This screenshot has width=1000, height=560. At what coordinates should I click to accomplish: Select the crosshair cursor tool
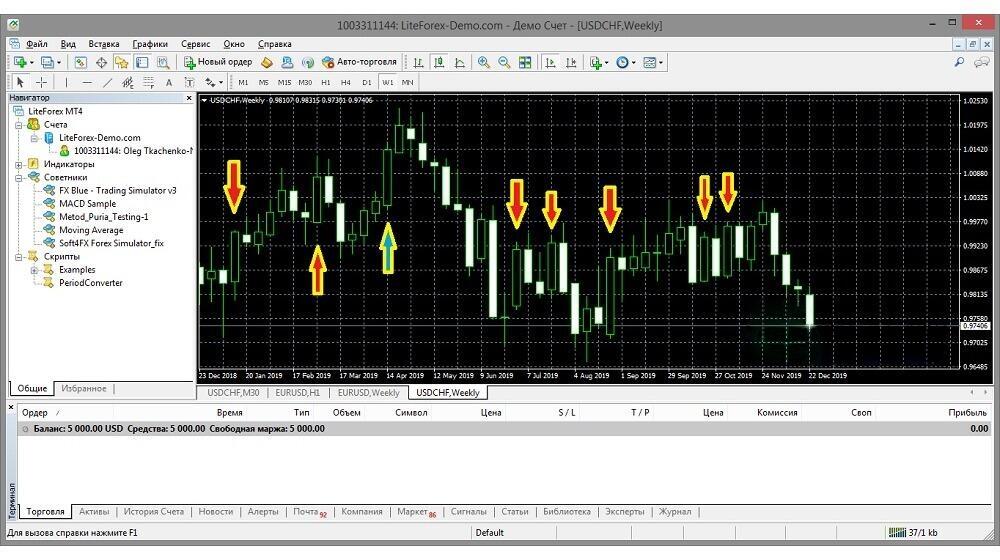[x=42, y=82]
